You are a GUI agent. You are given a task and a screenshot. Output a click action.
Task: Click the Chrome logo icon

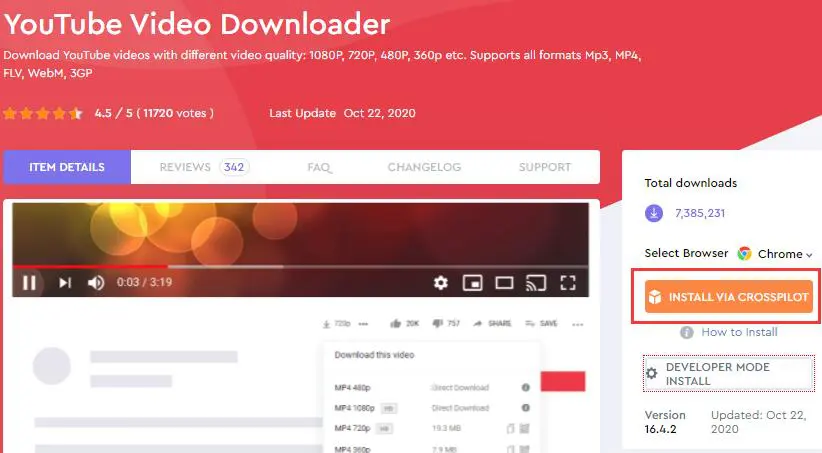click(744, 254)
